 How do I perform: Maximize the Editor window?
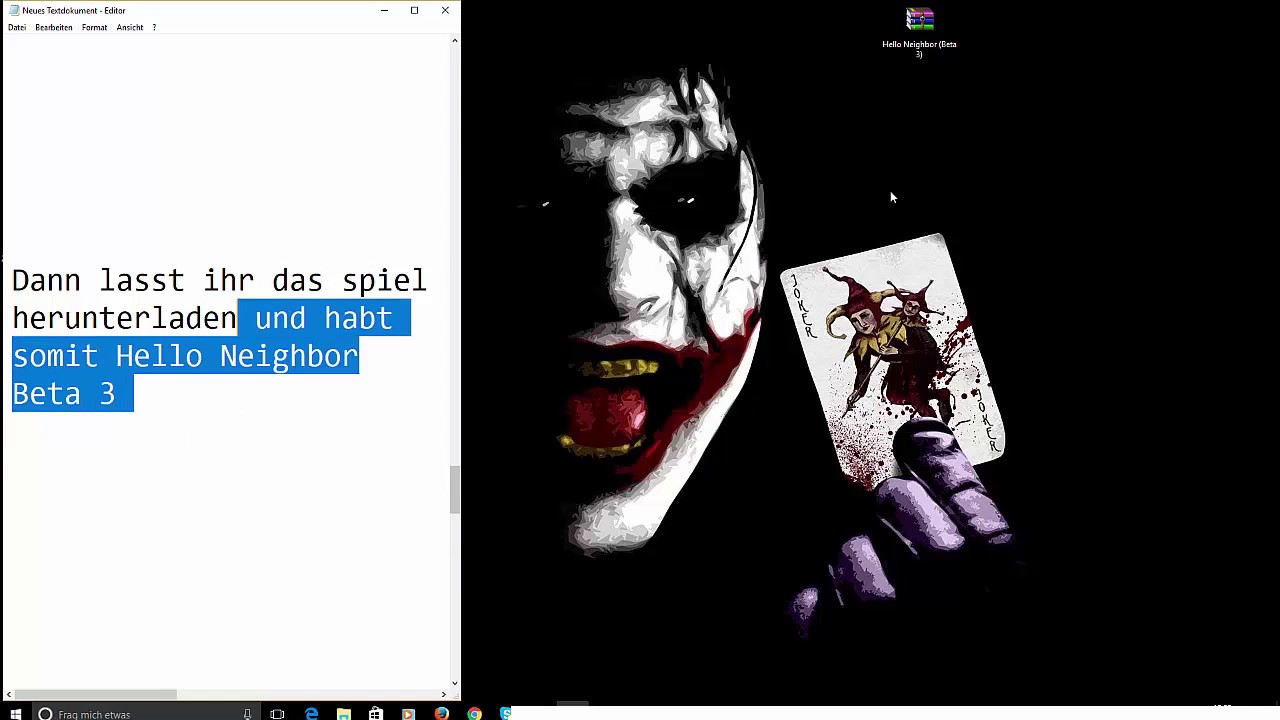414,10
